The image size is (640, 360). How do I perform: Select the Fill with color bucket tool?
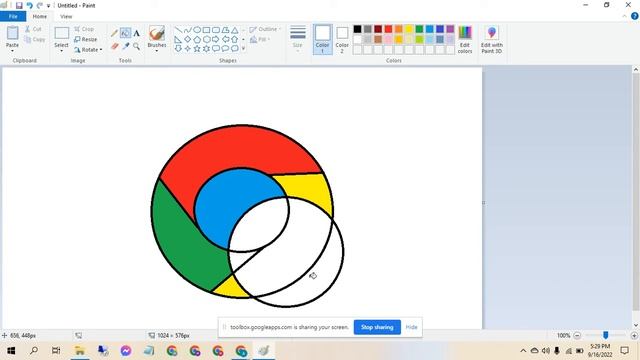(125, 33)
